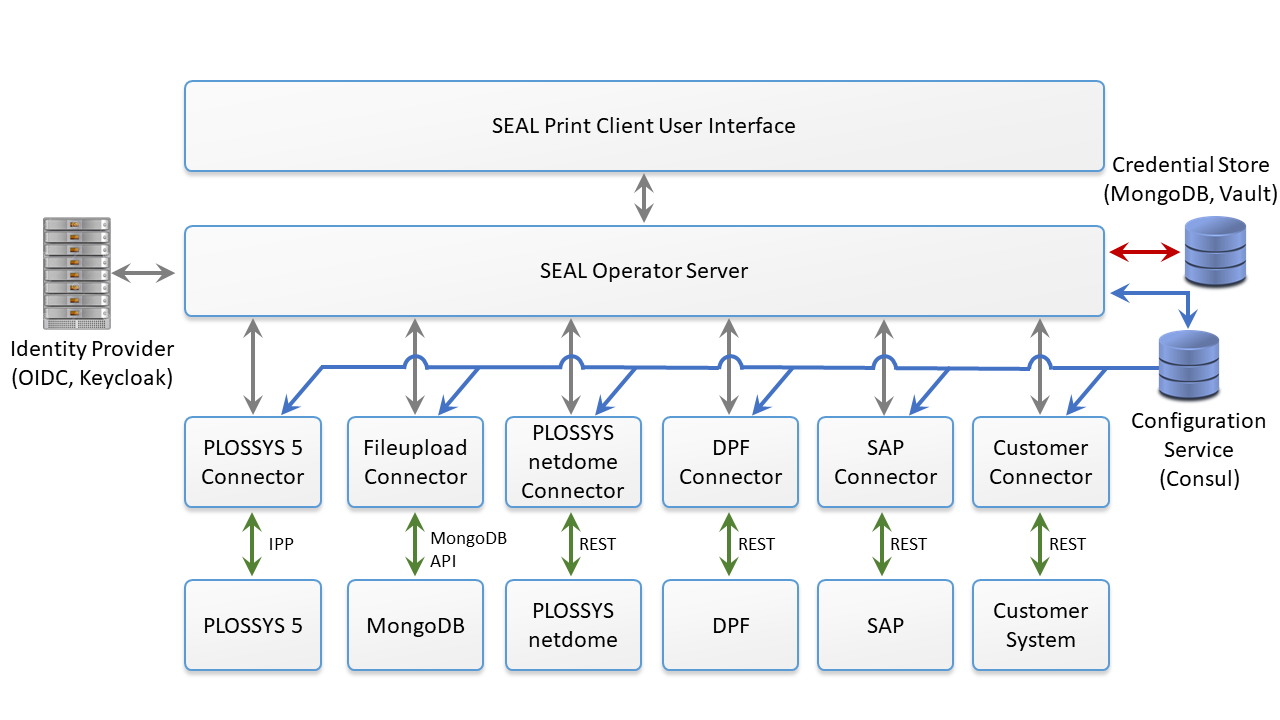Click the green IPP double arrow
The height and width of the screenshot is (720, 1280).
(252, 544)
